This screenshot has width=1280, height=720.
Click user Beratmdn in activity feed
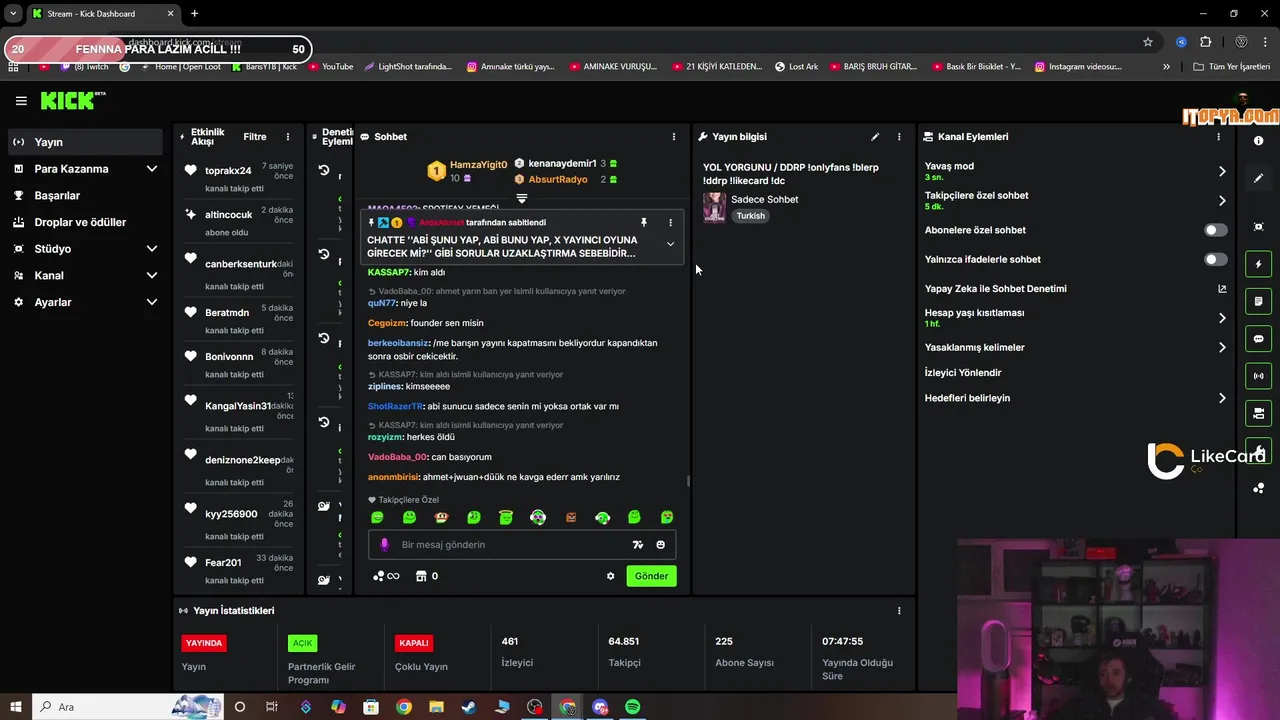click(x=227, y=313)
